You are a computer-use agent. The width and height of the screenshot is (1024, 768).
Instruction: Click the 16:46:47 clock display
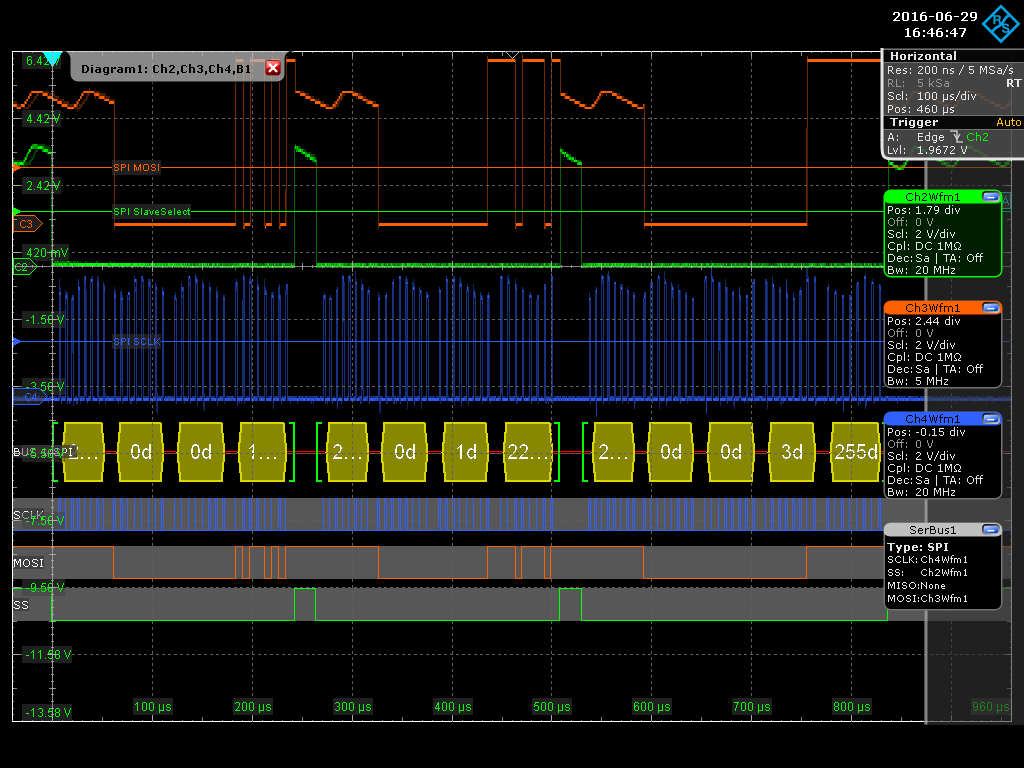pyautogui.click(x=935, y=32)
